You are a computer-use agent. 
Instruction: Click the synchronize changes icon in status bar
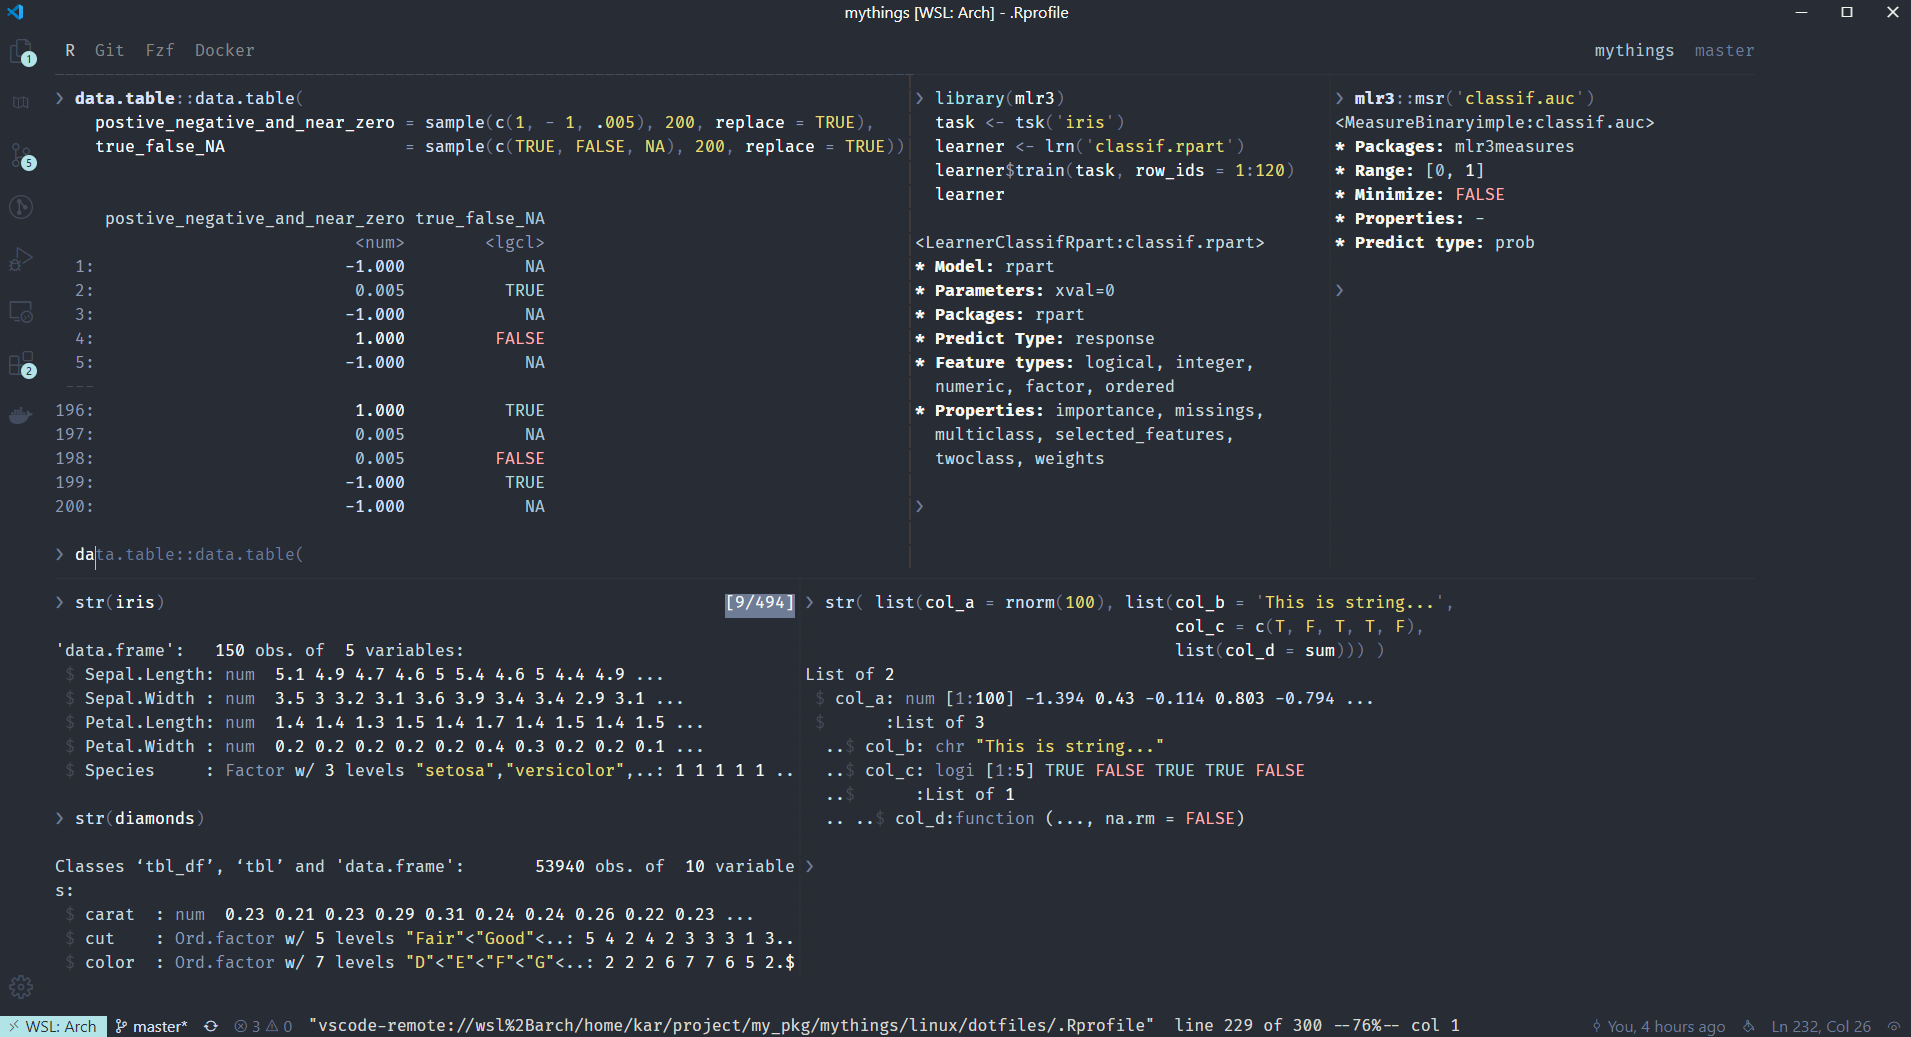pyautogui.click(x=211, y=1026)
